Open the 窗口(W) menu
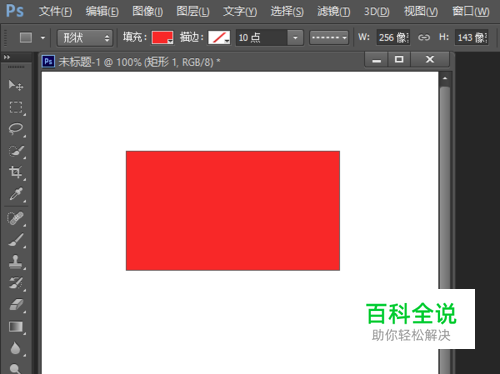The width and height of the screenshot is (500, 374). coord(471,12)
